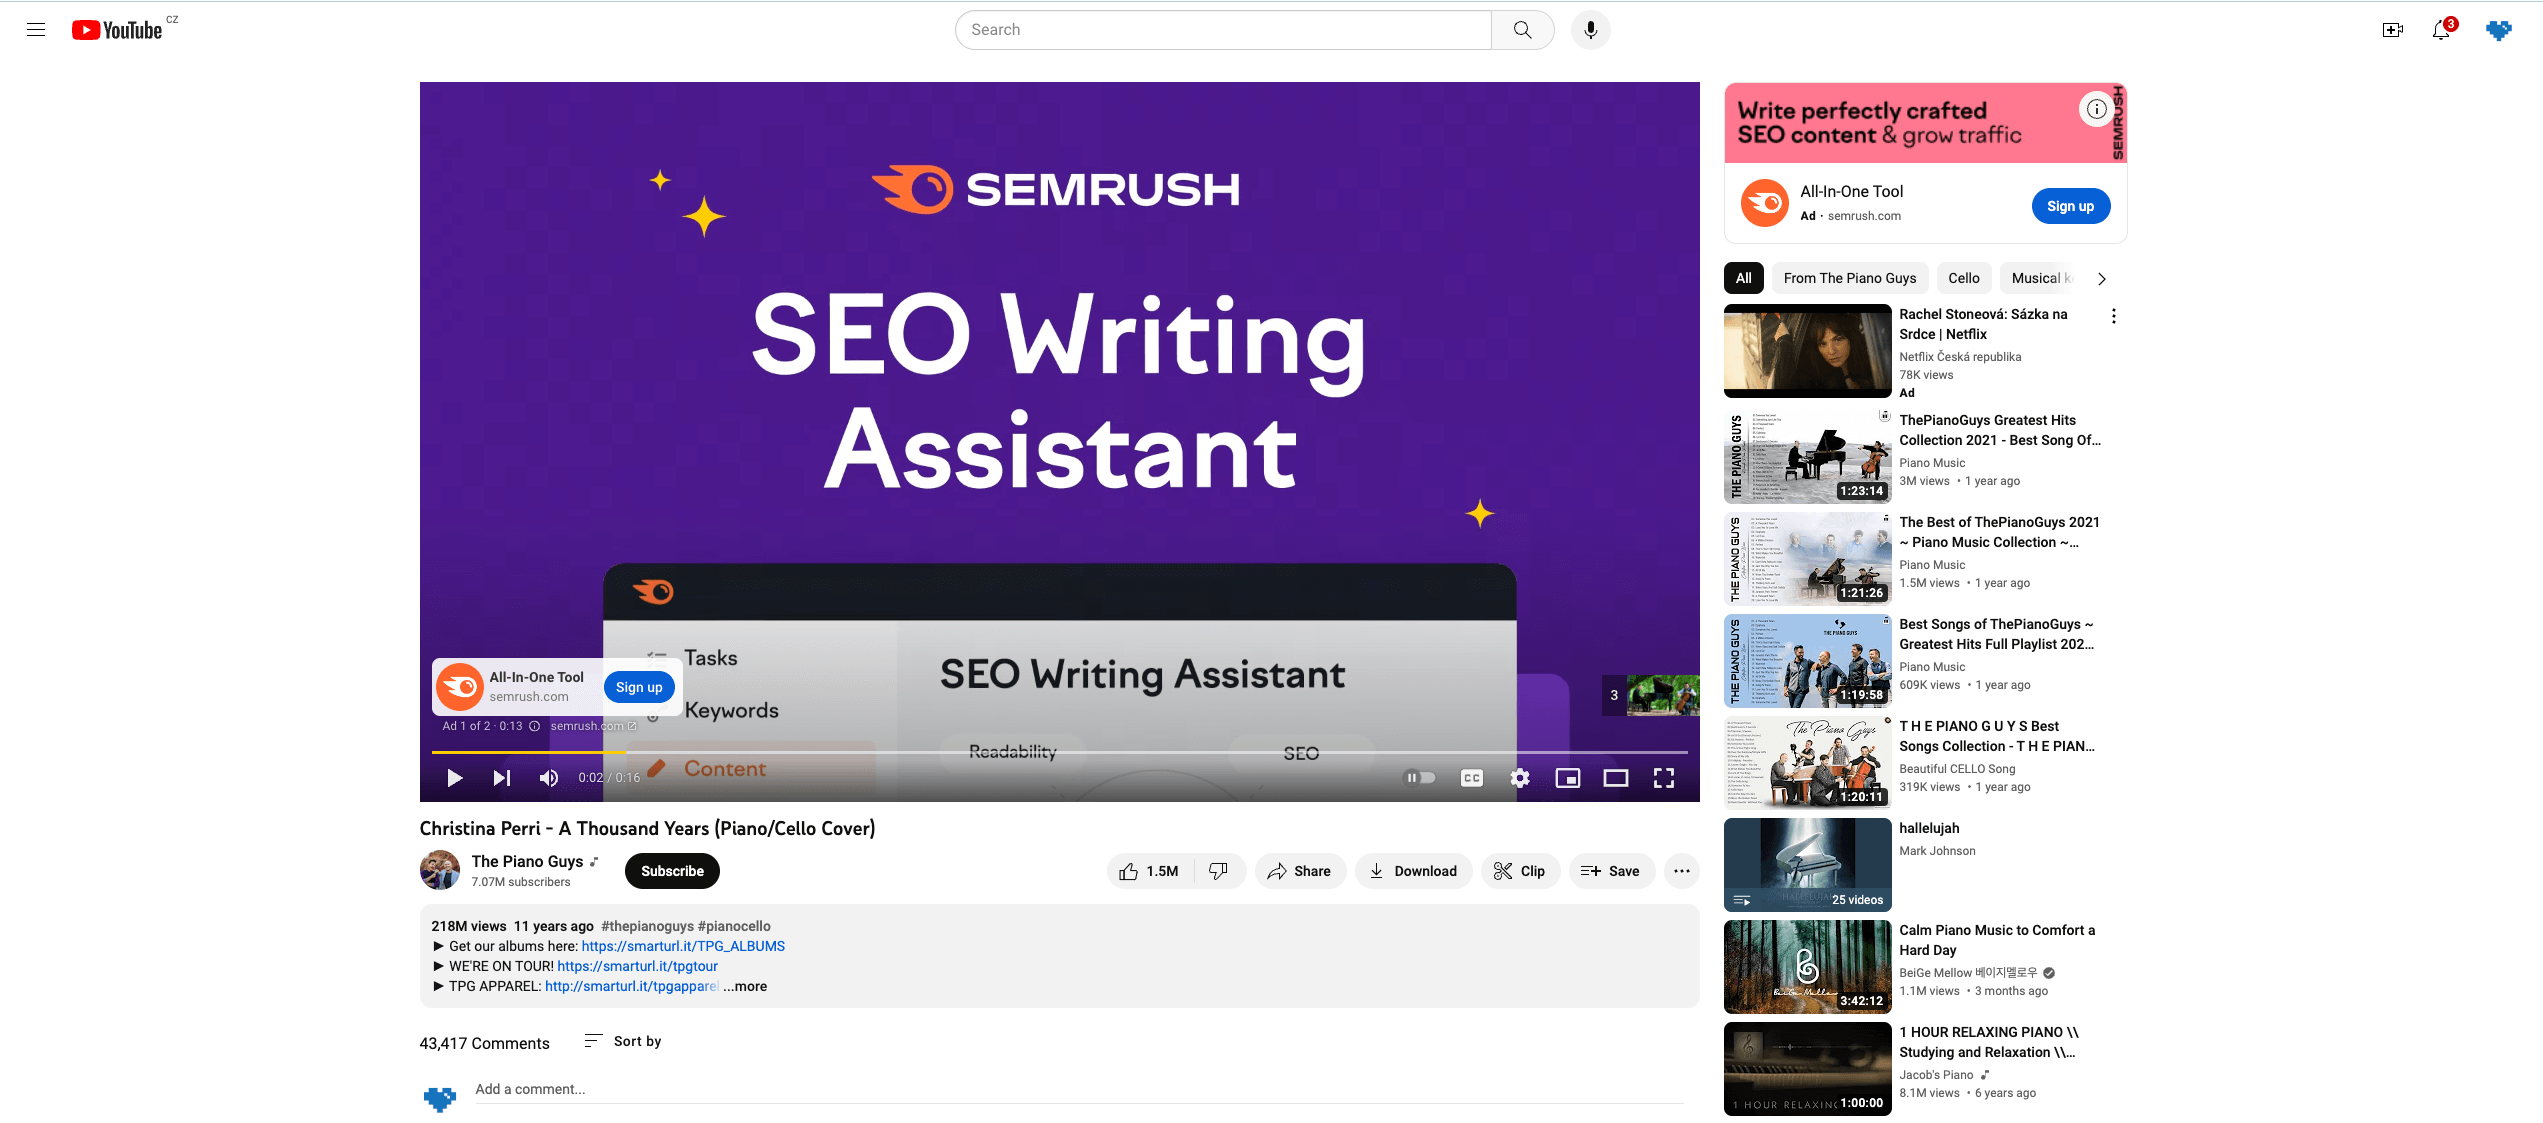Viewport: 2543px width, 1123px height.
Task: Open The Piano Guys channel avatar
Action: [440, 870]
